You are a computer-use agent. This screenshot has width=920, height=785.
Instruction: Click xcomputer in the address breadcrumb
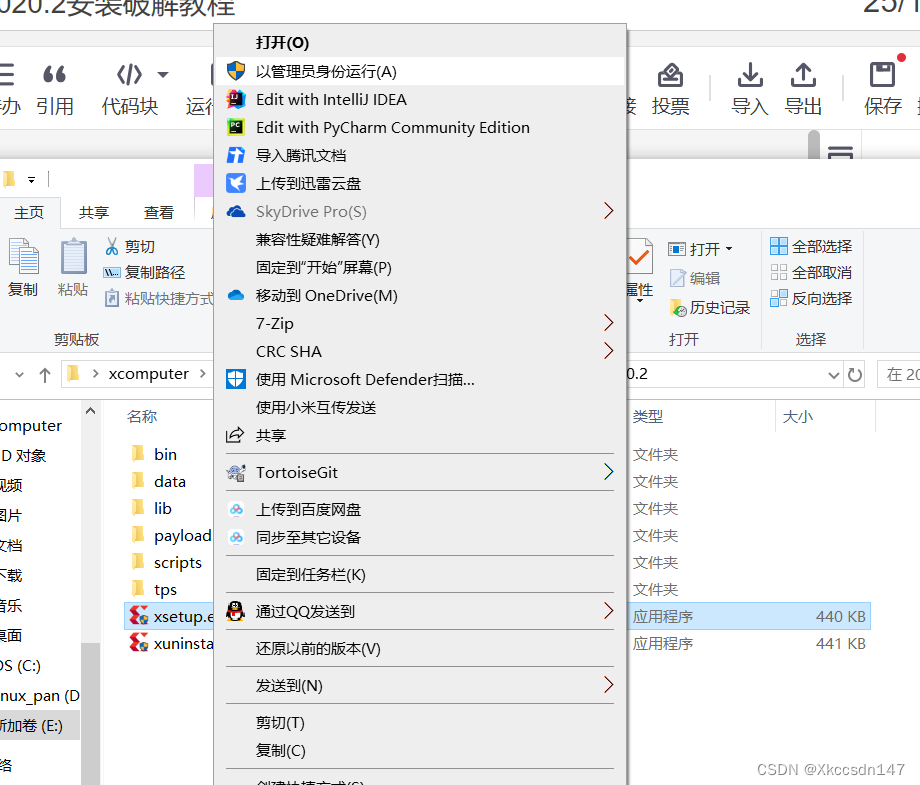[148, 374]
